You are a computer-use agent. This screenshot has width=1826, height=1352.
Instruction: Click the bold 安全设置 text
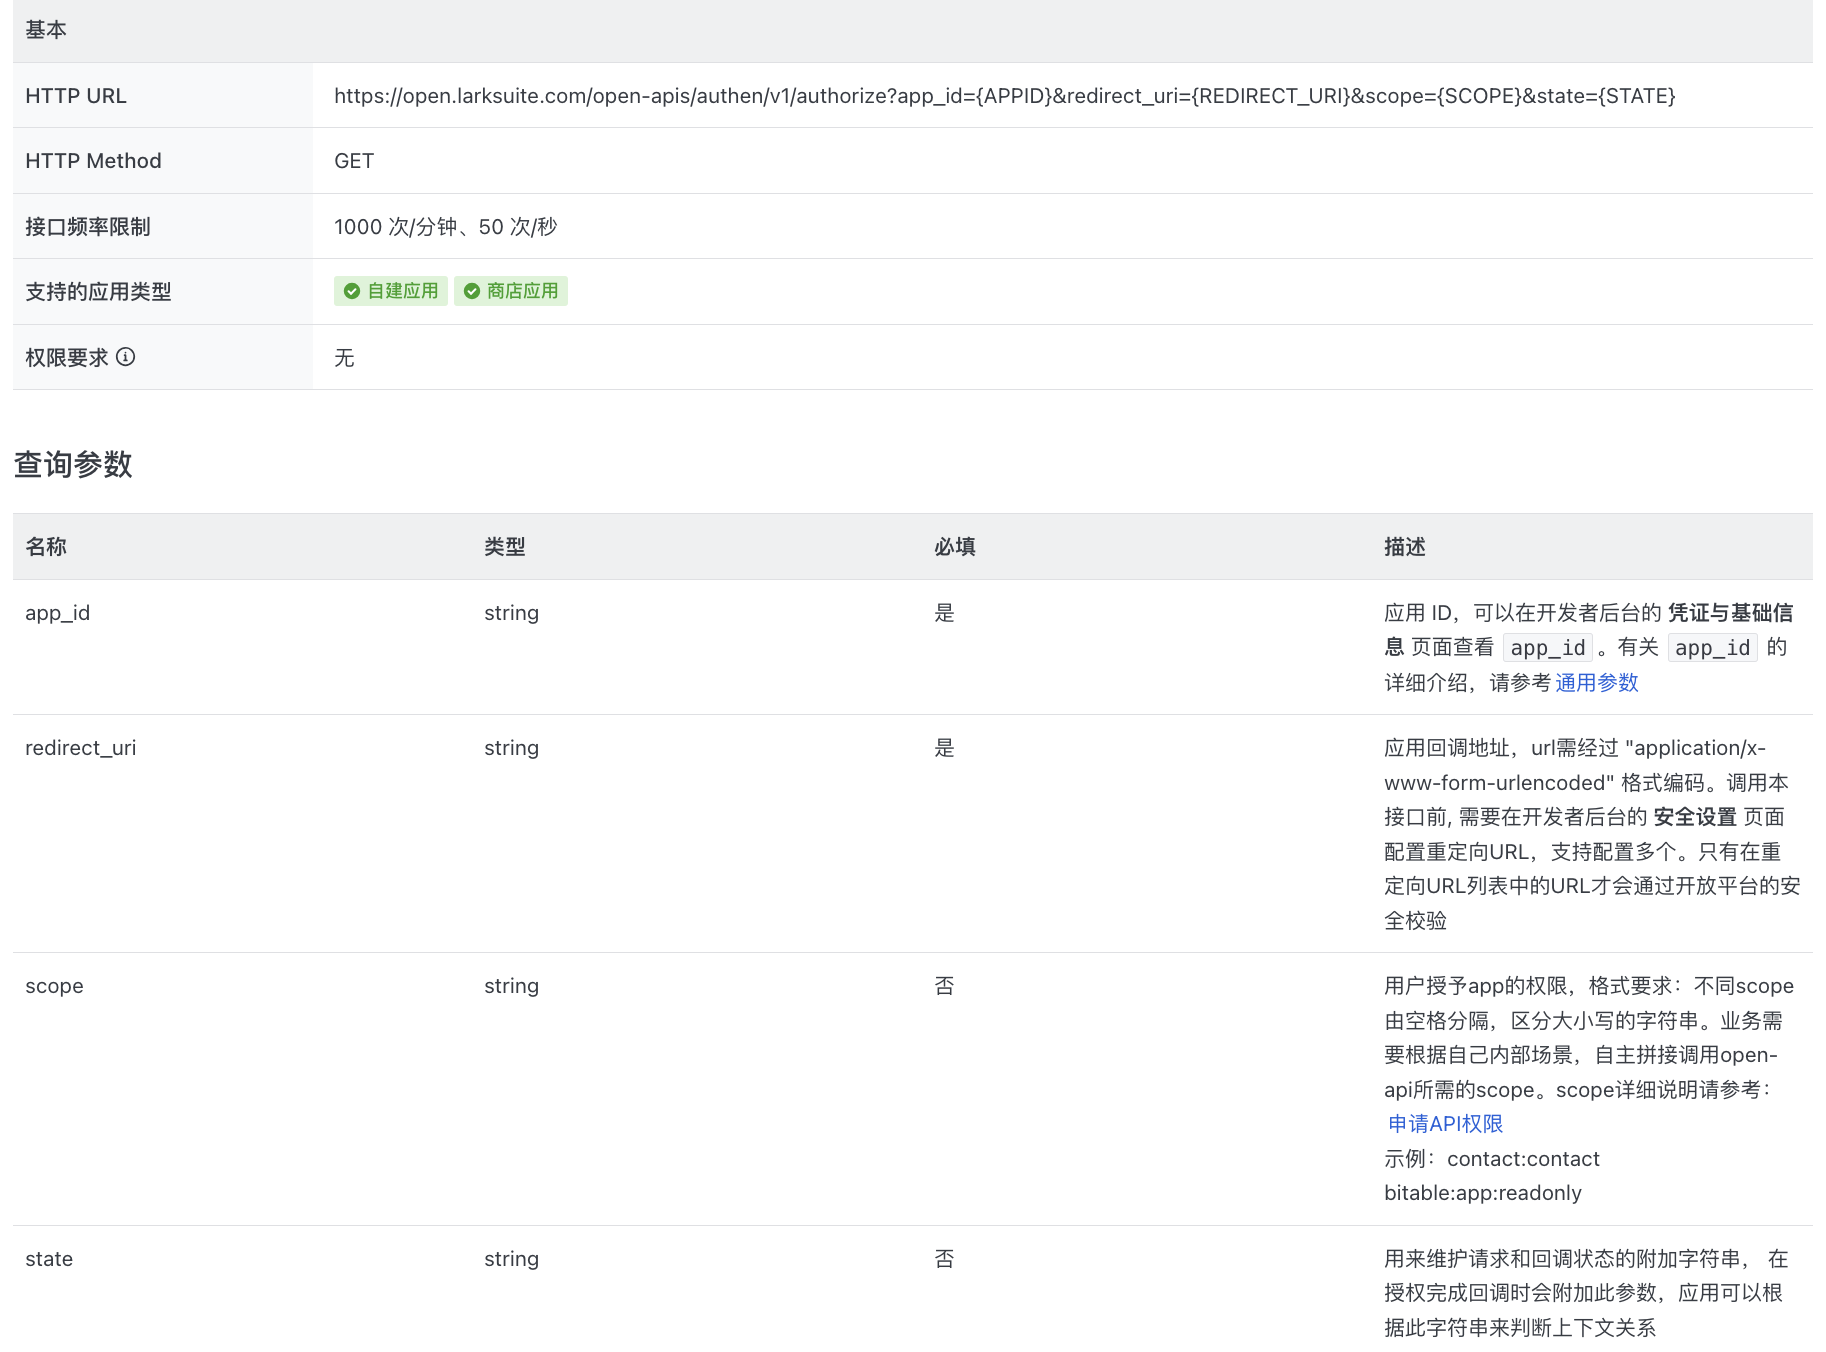tap(1695, 817)
